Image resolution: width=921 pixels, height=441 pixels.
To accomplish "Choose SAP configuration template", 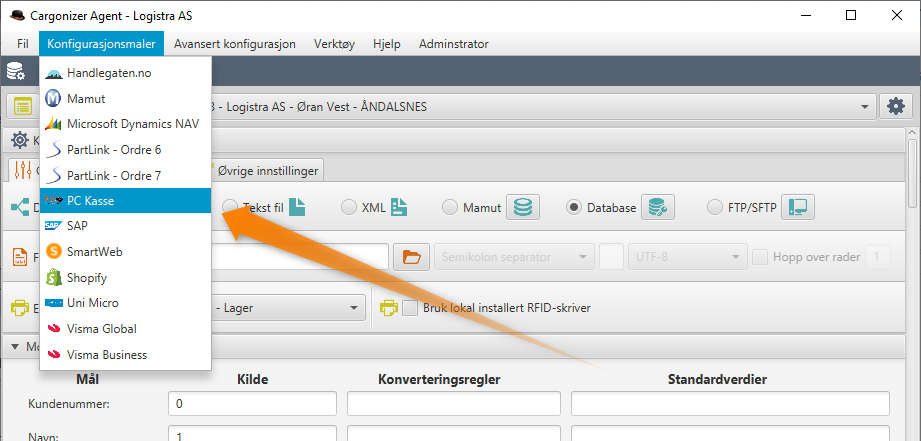I will 126,225.
